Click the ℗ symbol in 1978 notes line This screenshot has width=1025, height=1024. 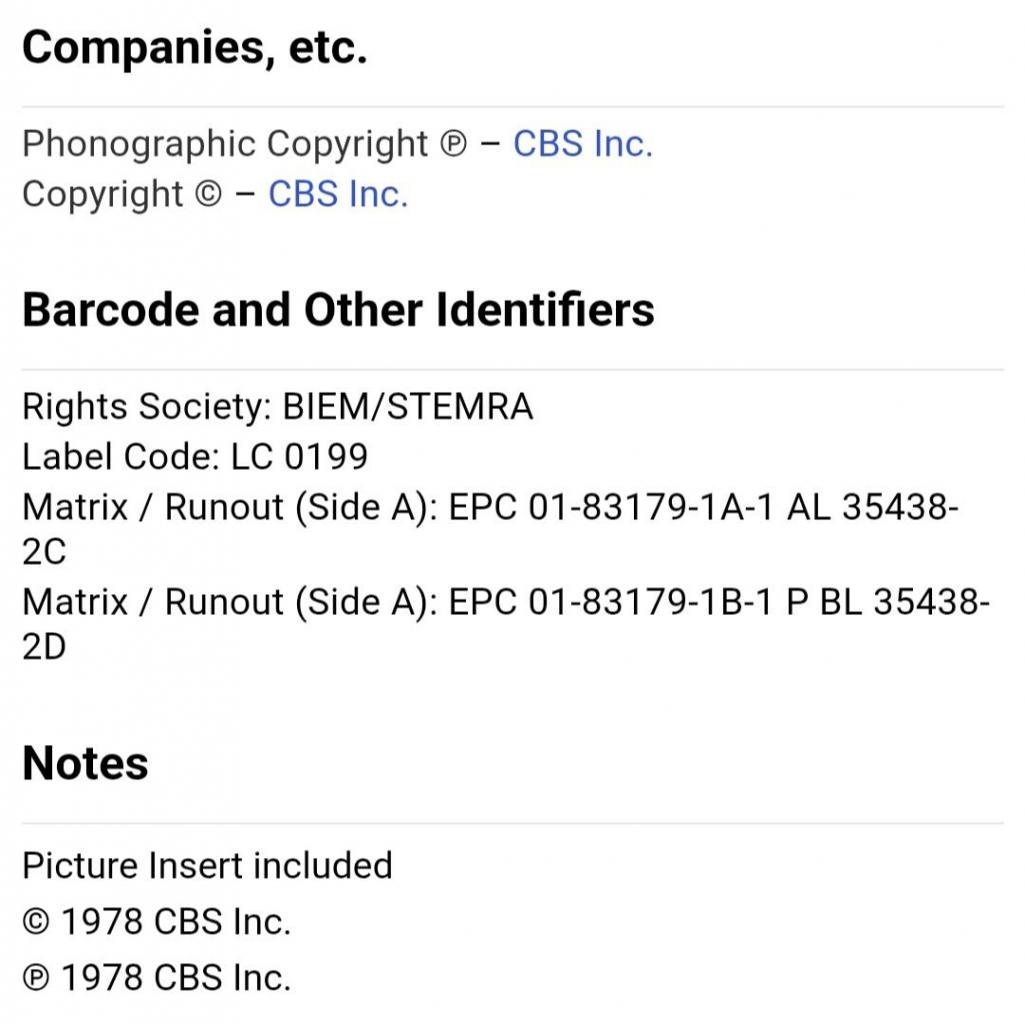coord(35,978)
